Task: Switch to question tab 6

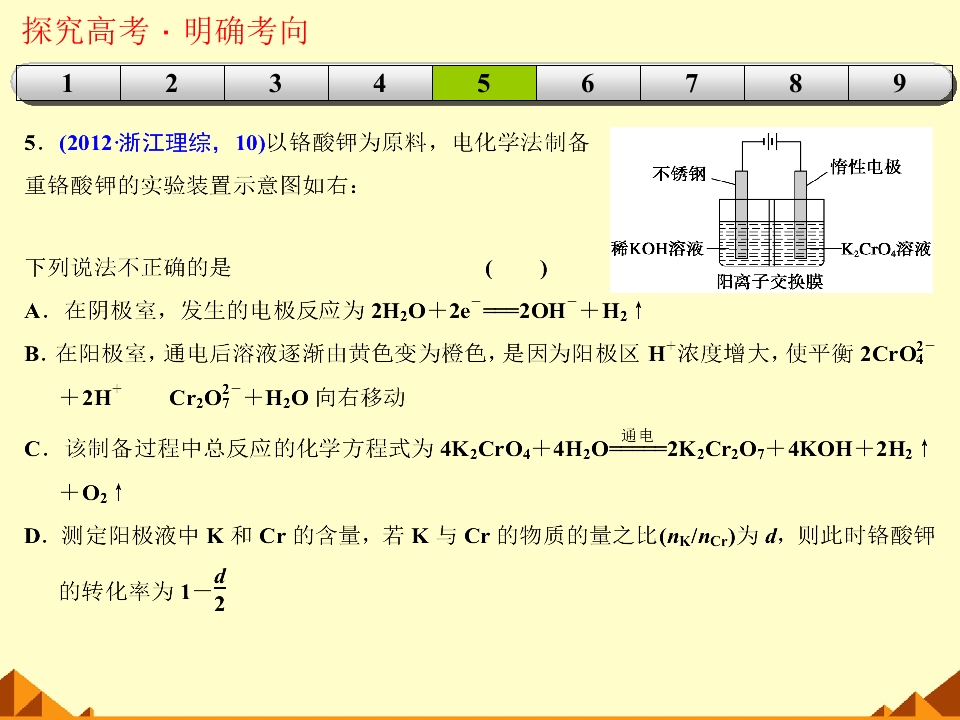Action: pyautogui.click(x=588, y=83)
